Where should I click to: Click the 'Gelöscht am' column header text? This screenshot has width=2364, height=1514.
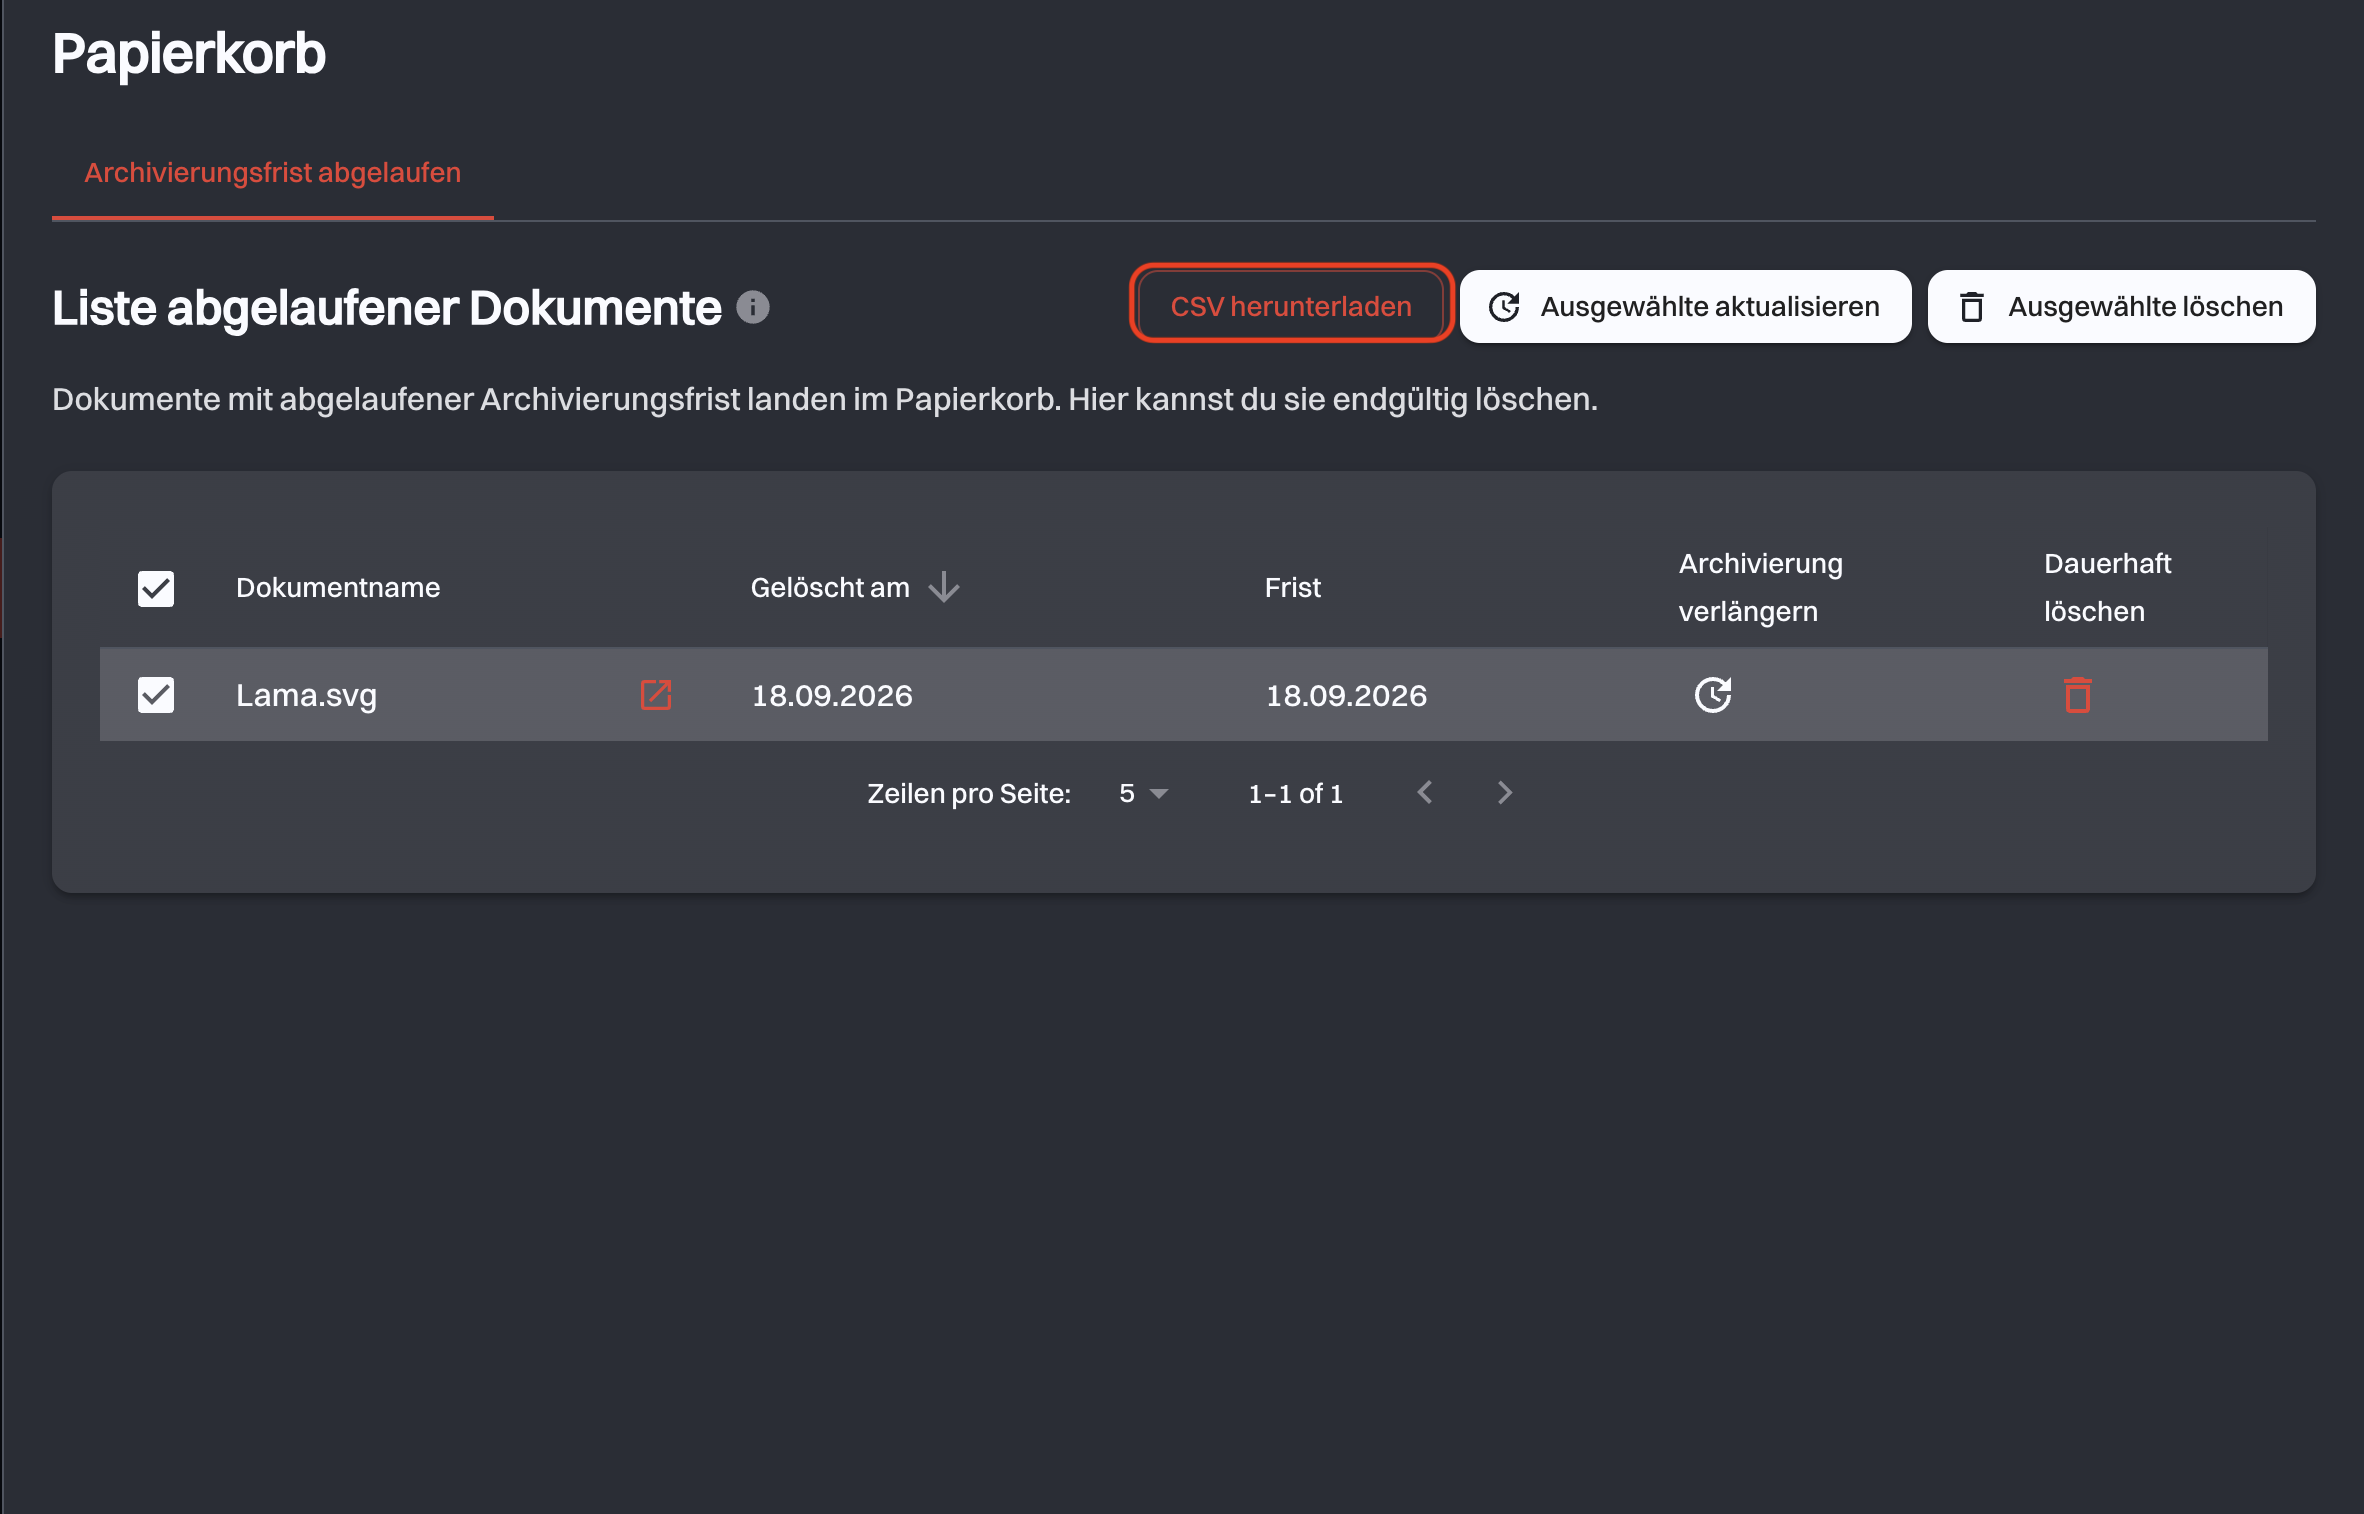pos(830,587)
